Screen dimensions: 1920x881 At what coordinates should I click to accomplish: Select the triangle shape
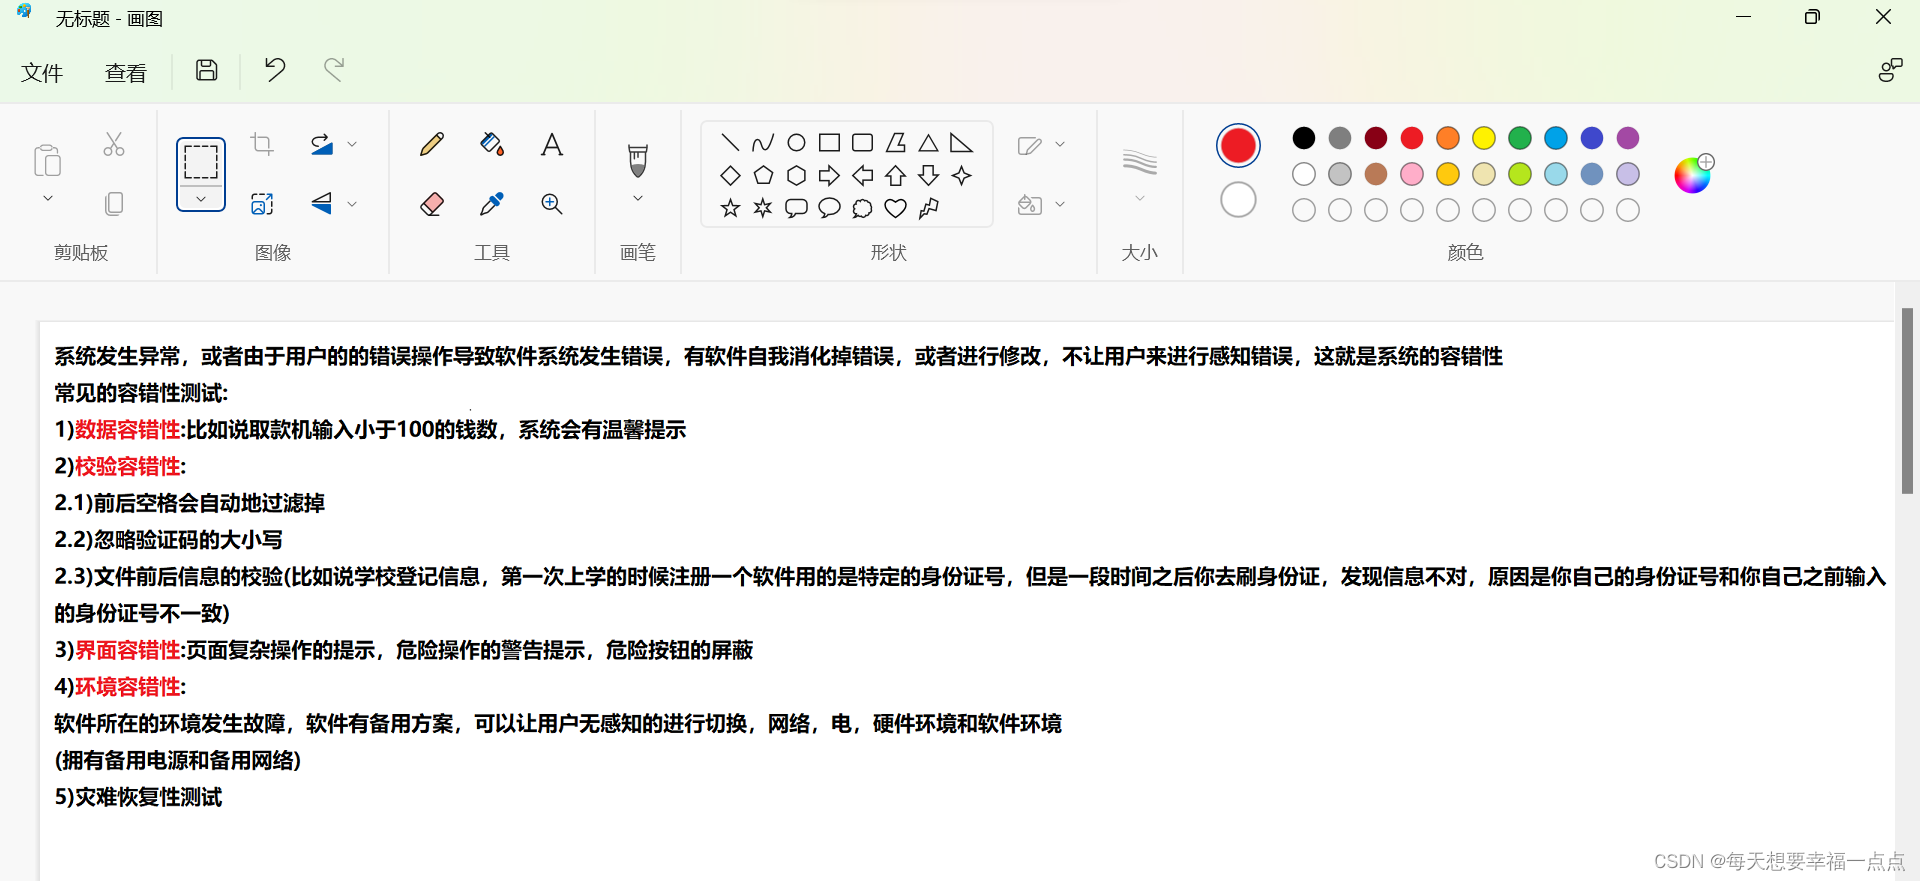pos(928,143)
